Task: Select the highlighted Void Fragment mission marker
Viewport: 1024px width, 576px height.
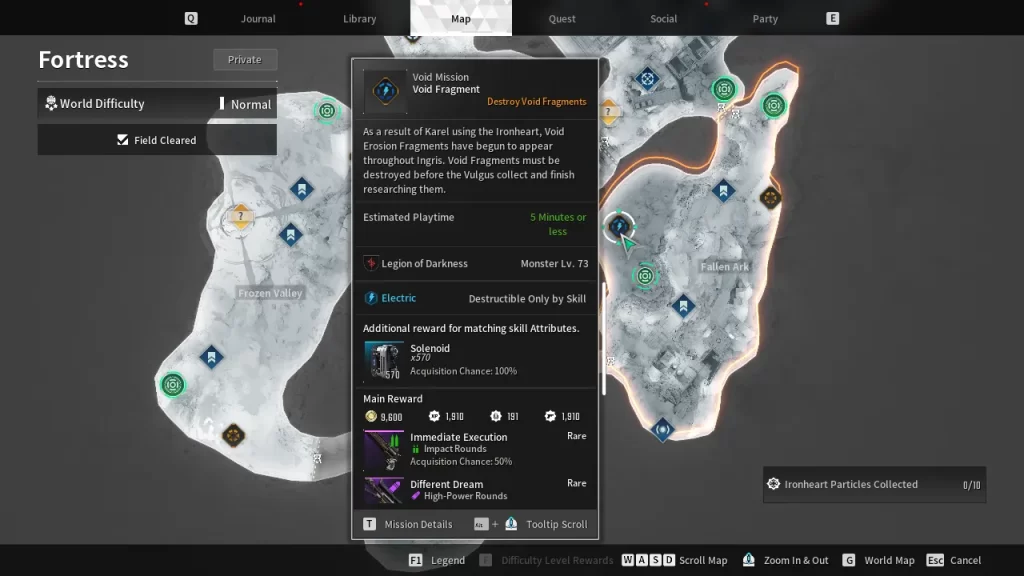Action: coord(620,227)
